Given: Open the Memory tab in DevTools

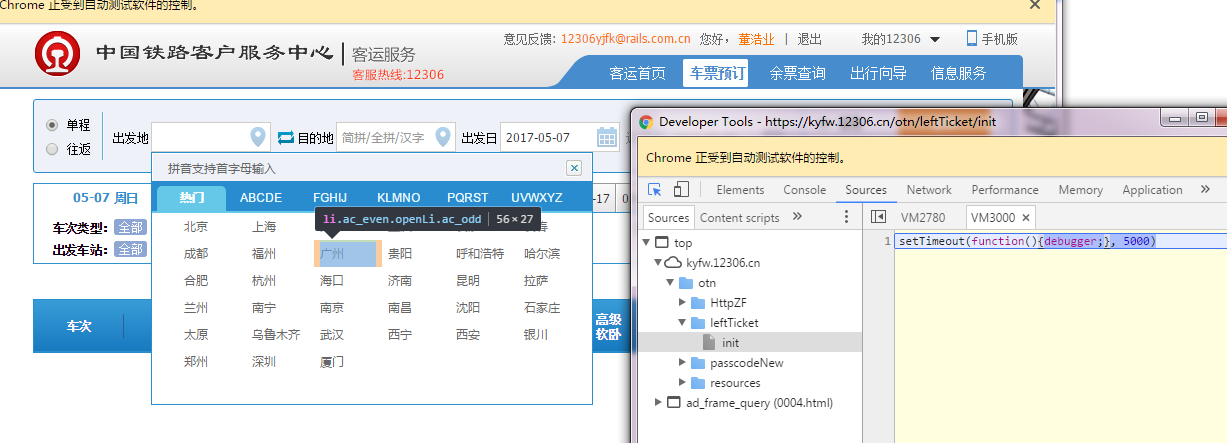Looking at the screenshot, I should tap(1080, 190).
